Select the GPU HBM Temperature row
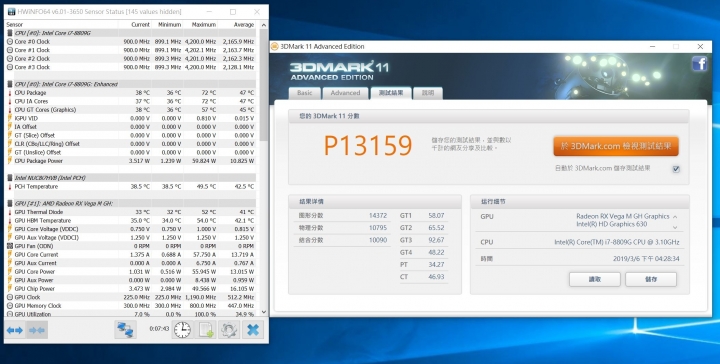 point(130,220)
